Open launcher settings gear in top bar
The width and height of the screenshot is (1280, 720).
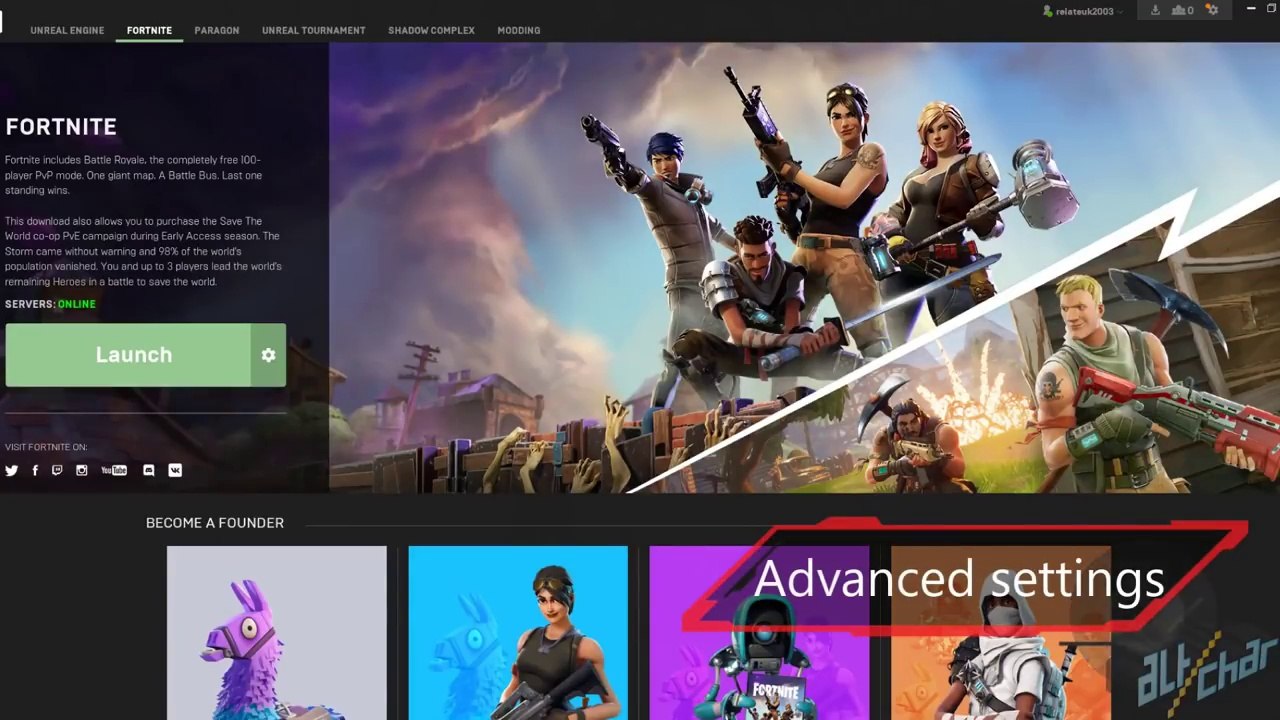[x=1212, y=10]
